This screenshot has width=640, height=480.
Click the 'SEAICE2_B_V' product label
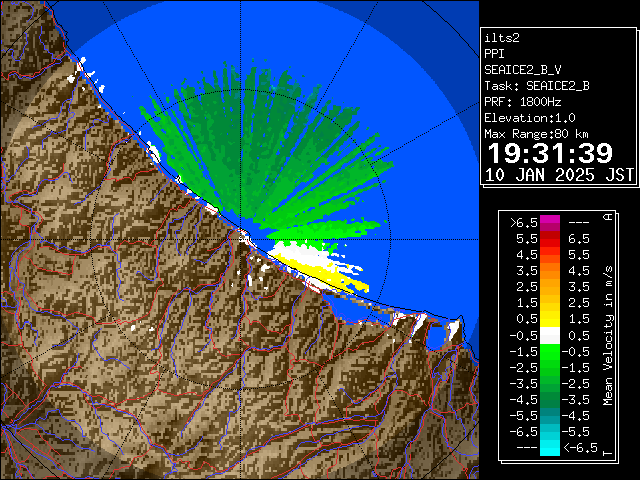click(x=522, y=70)
